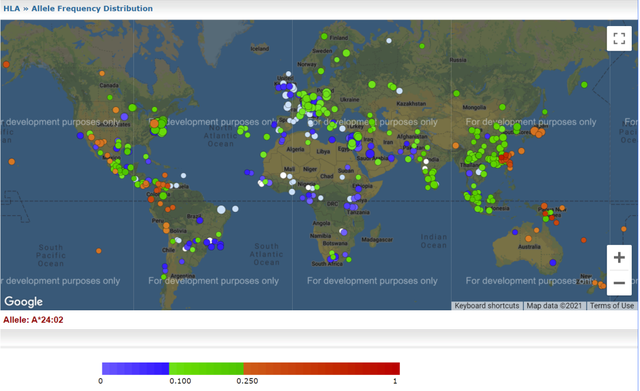The height and width of the screenshot is (391, 640).
Task: Click the Allele: A*24:02 label
Action: [33, 320]
